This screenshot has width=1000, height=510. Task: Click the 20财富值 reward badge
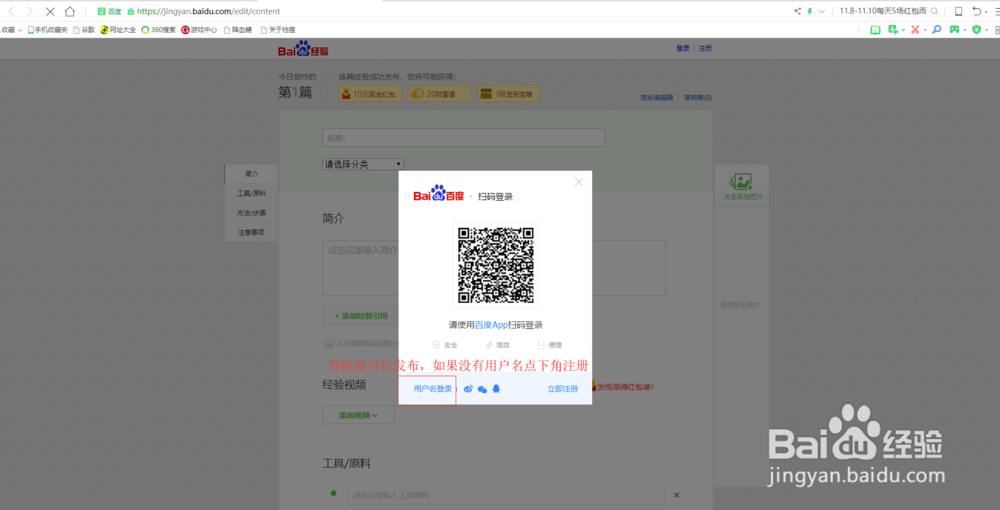[439, 94]
